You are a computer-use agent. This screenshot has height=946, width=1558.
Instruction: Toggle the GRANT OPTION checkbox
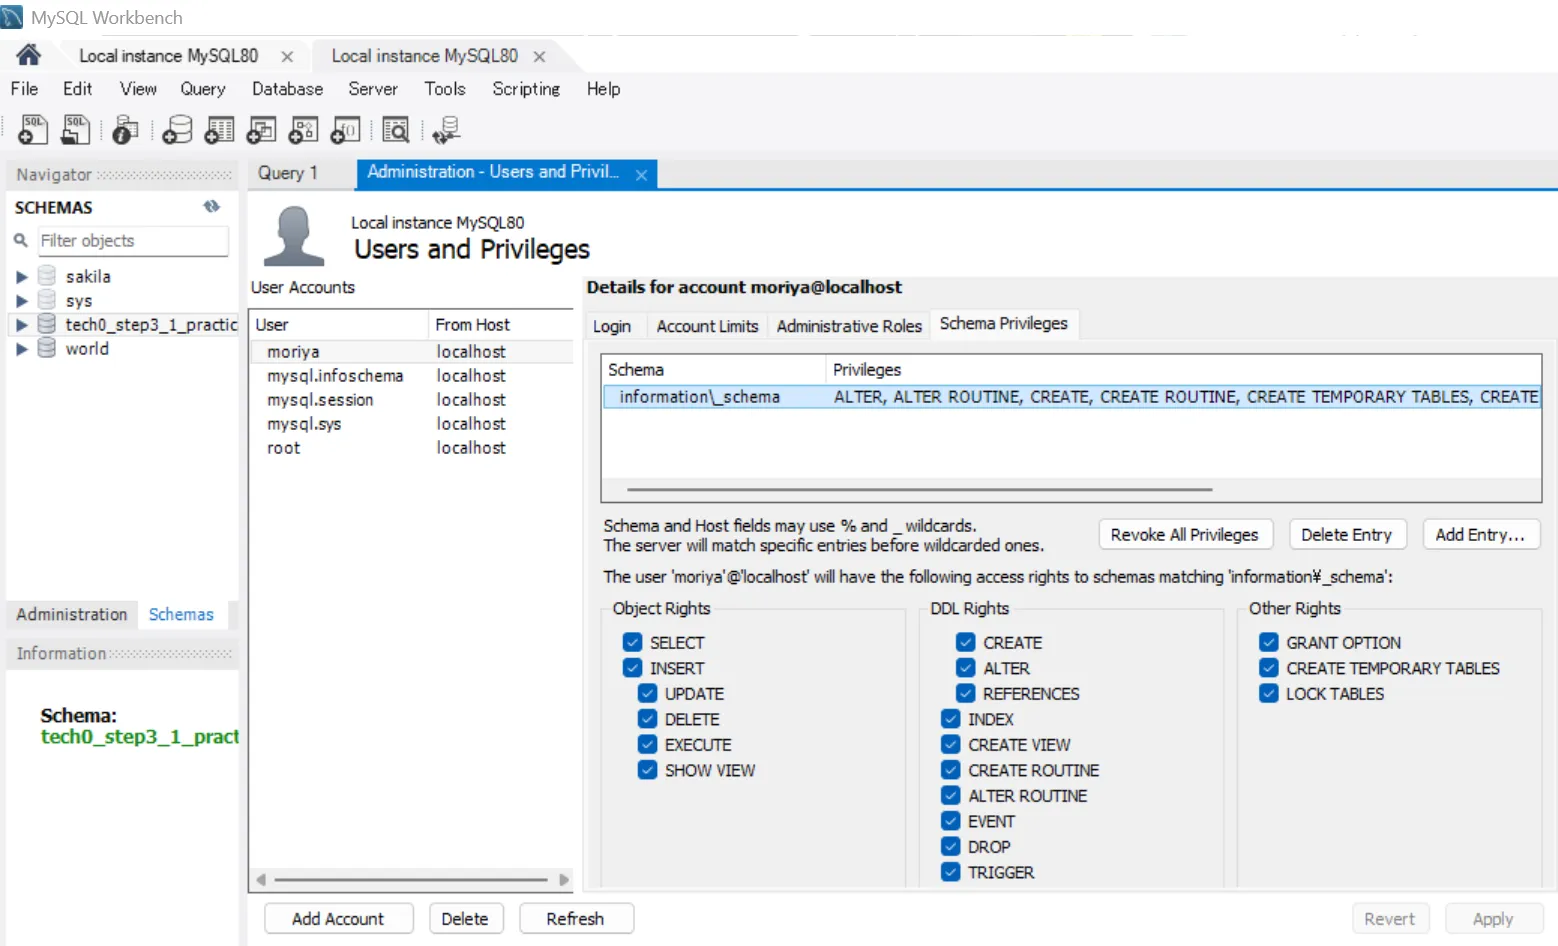point(1268,642)
